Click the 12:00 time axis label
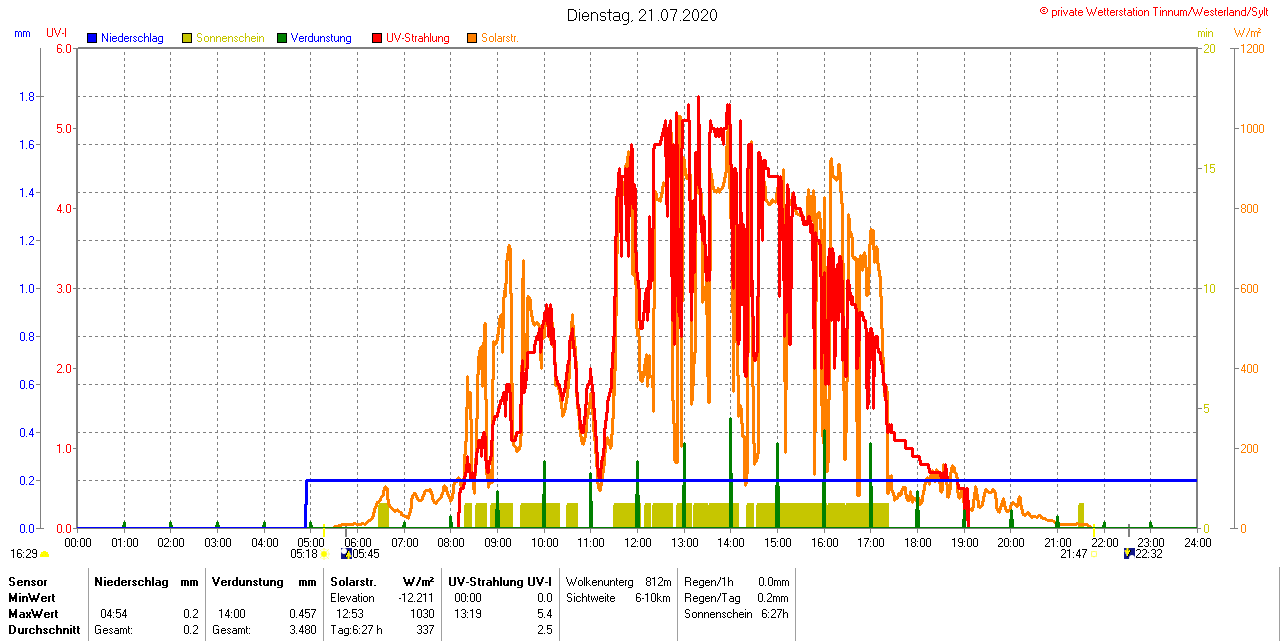1280x641 pixels. (x=638, y=542)
